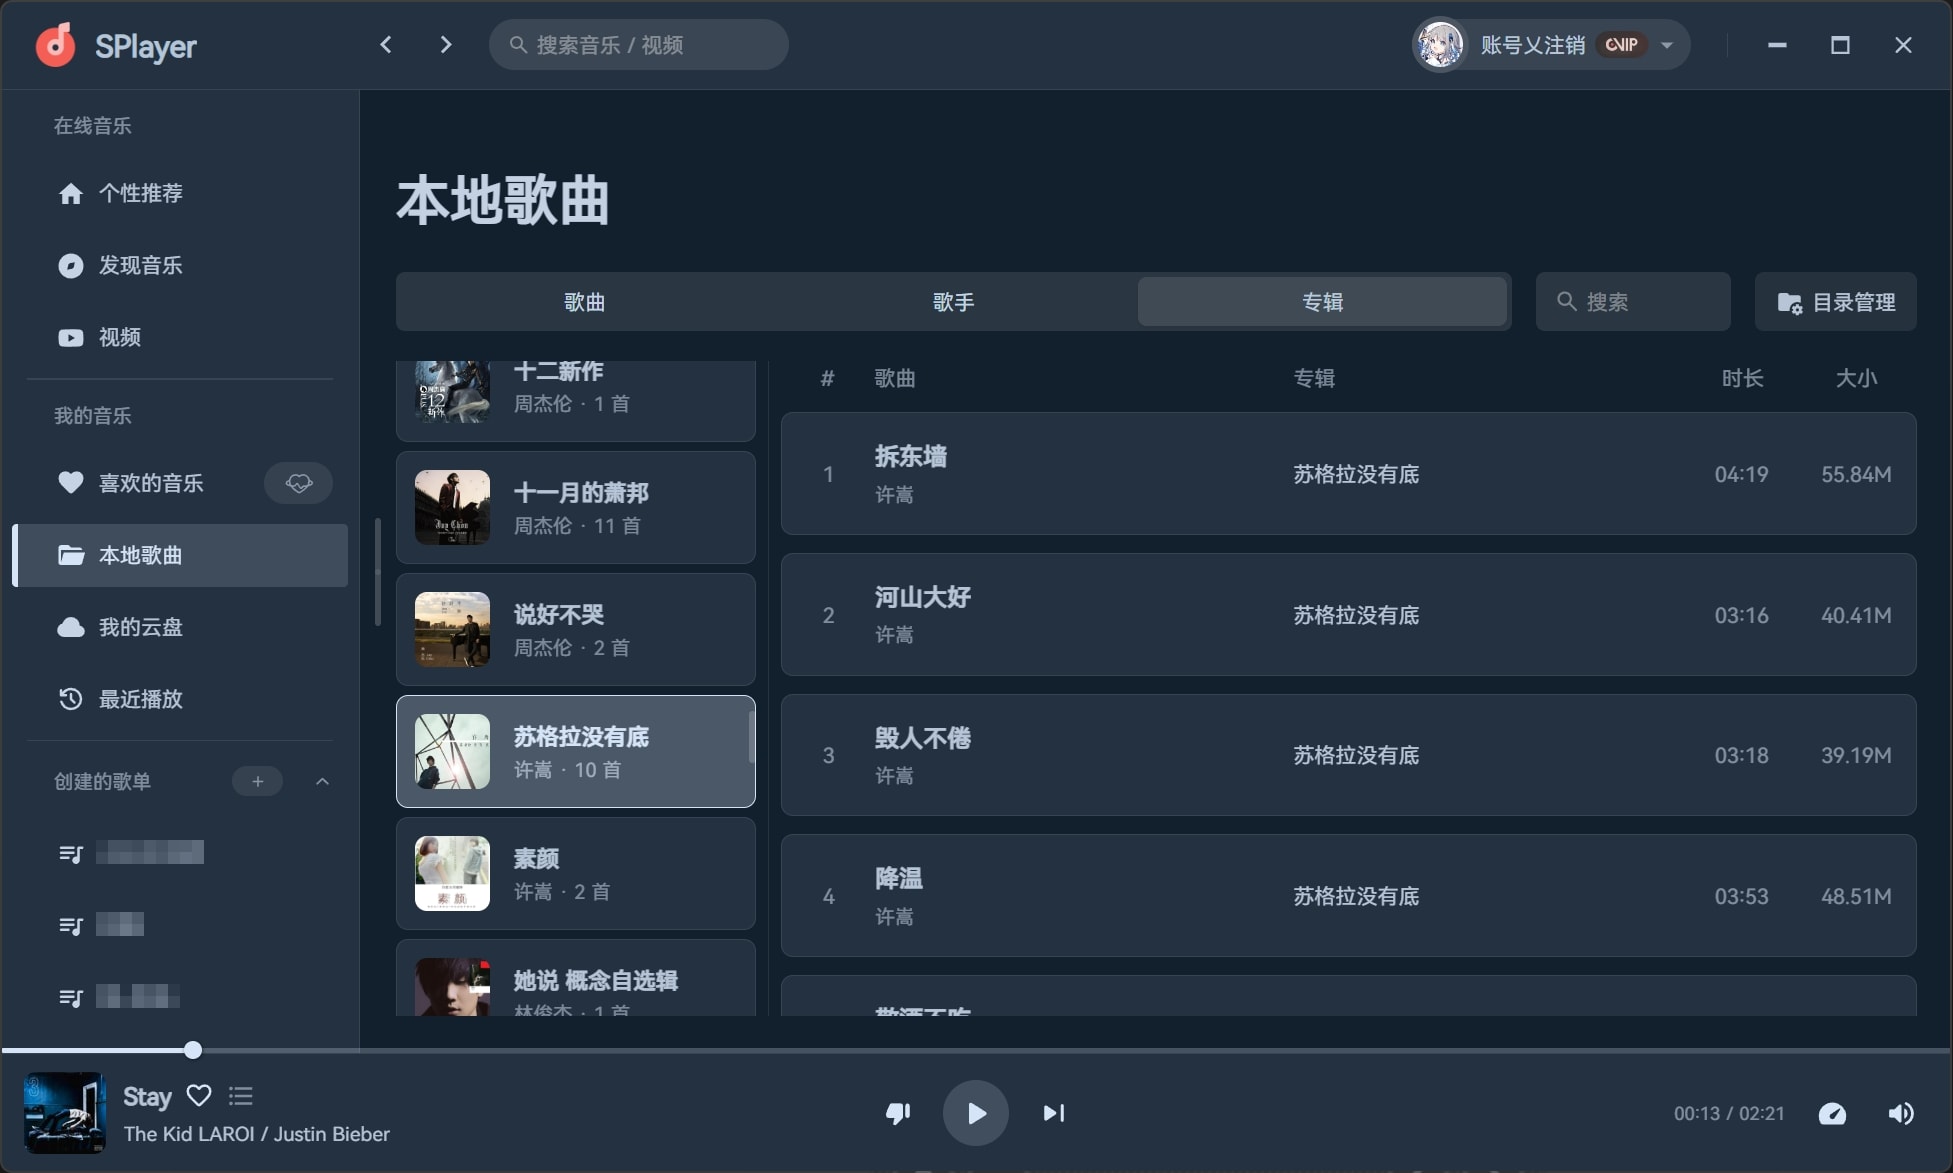The width and height of the screenshot is (1953, 1173).
Task: Create a new playlist with the plus button
Action: [x=257, y=781]
